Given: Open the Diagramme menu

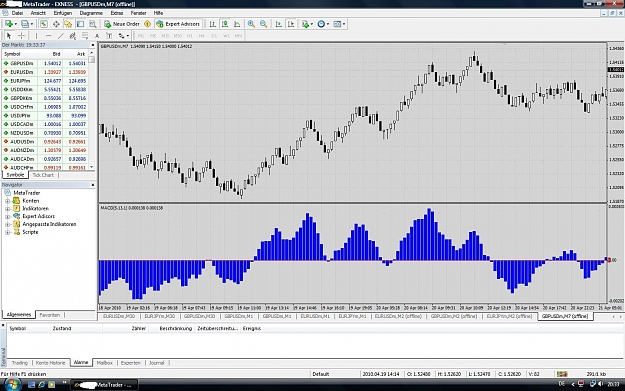Looking at the screenshot, I should 91,13.
